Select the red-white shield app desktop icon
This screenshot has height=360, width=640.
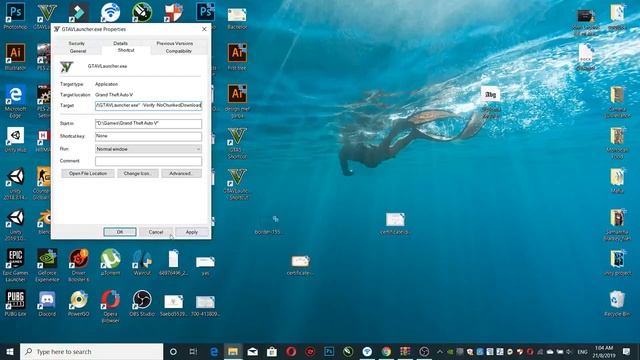173,12
